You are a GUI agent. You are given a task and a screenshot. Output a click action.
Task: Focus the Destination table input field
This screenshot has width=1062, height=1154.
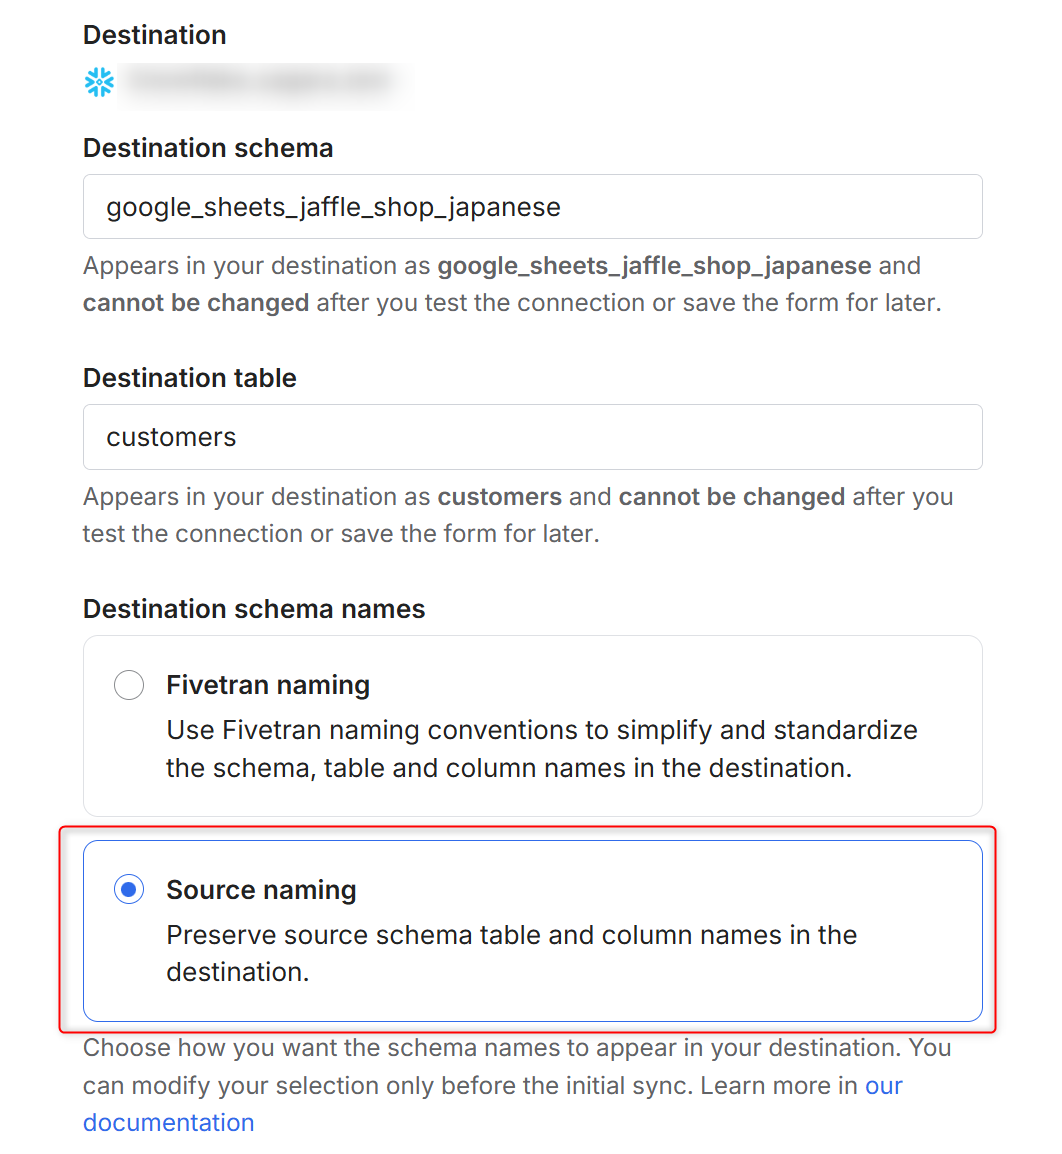(532, 437)
